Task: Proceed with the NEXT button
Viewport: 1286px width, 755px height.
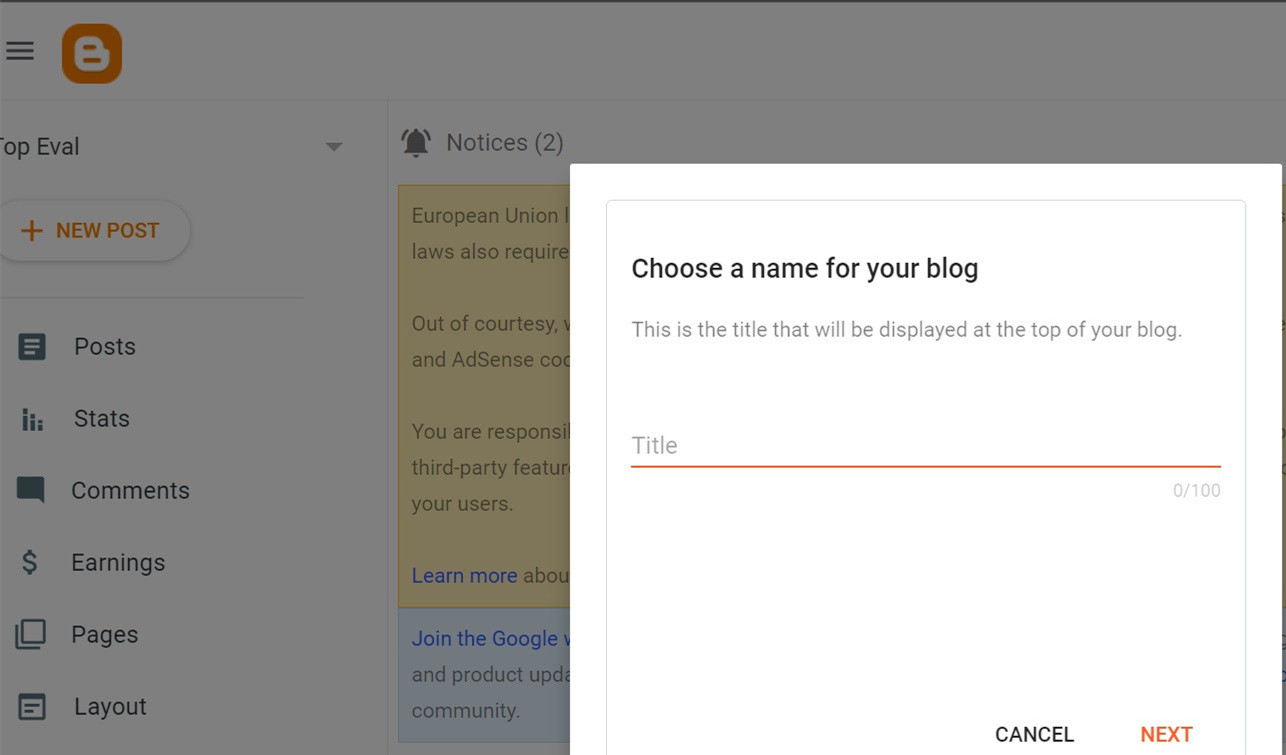Action: (1166, 734)
